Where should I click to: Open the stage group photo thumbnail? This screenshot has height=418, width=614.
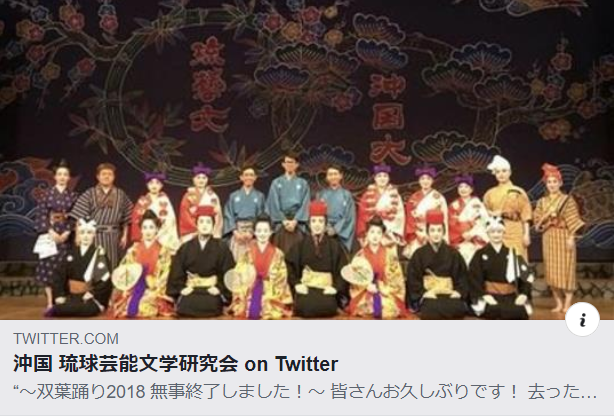tap(307, 159)
